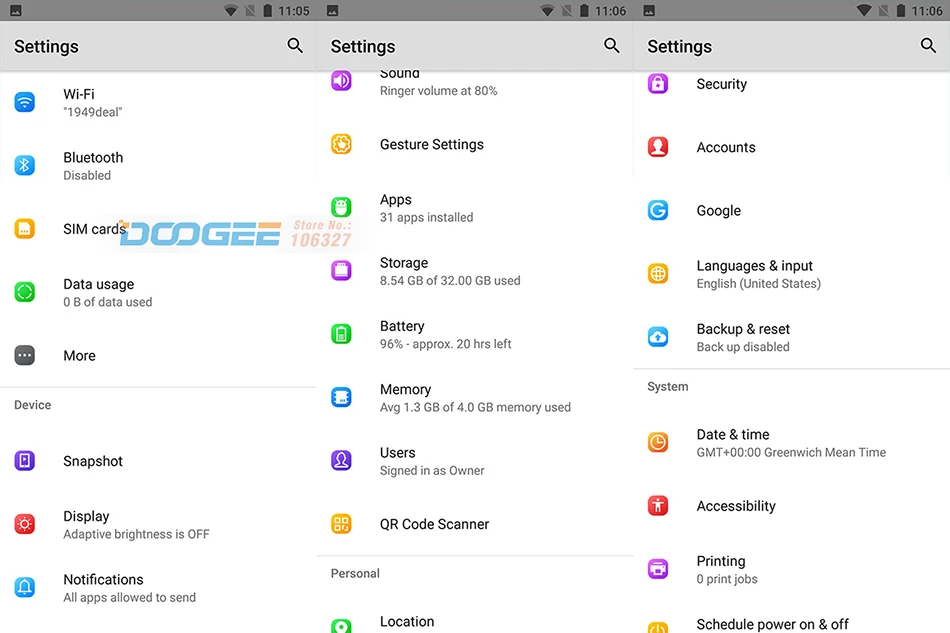950x633 pixels.
Task: Open QR Code Scanner
Action: click(x=475, y=524)
